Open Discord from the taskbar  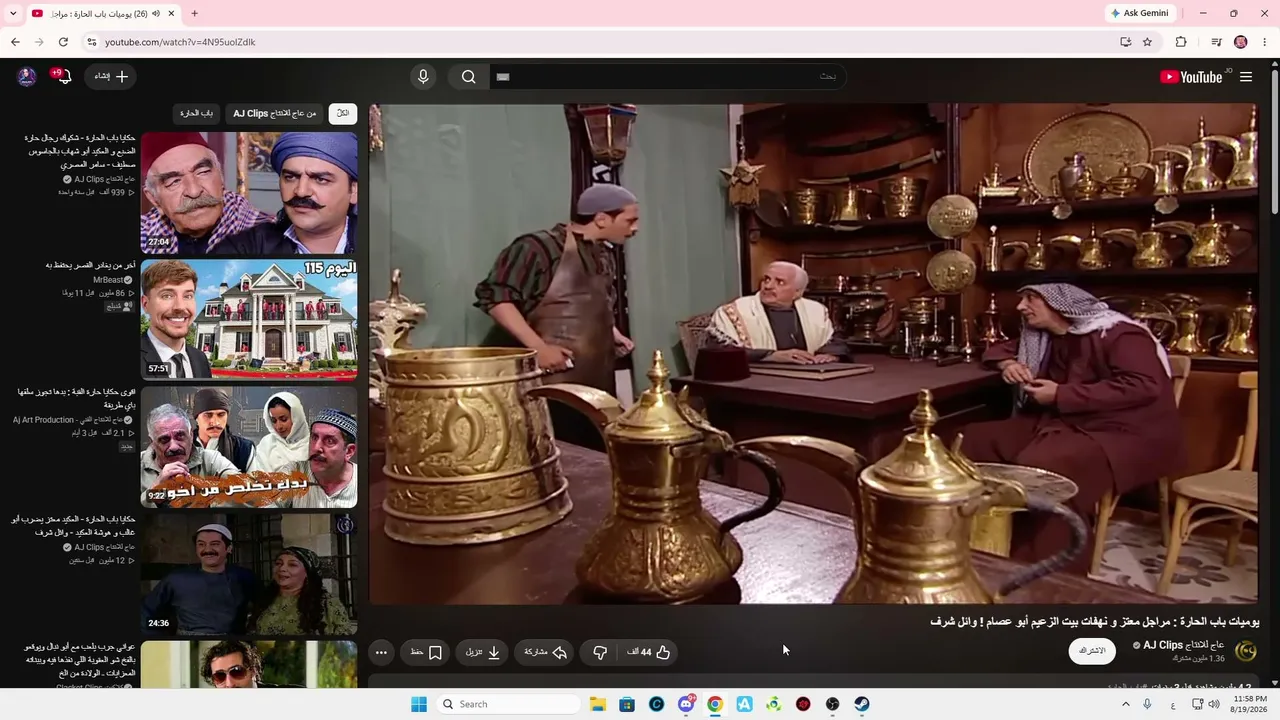coord(686,704)
